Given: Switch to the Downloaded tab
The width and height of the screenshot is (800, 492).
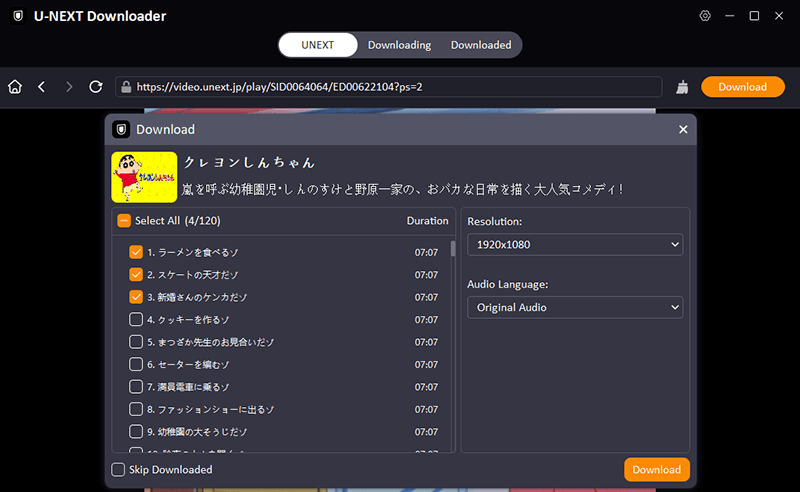Looking at the screenshot, I should pyautogui.click(x=480, y=45).
